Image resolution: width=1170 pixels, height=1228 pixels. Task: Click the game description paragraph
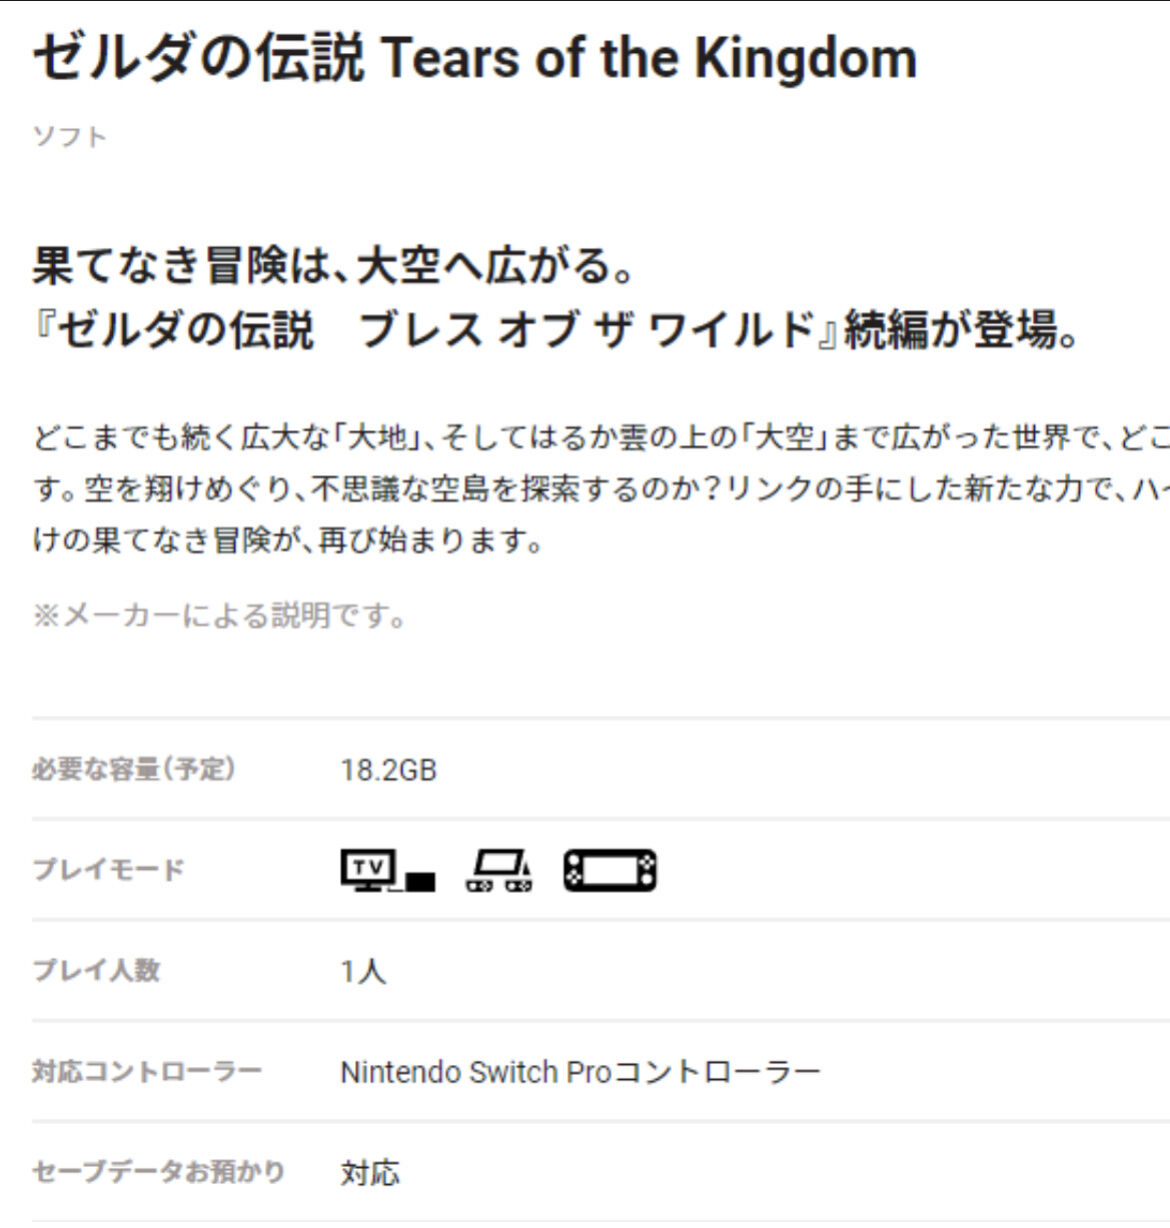(x=601, y=489)
